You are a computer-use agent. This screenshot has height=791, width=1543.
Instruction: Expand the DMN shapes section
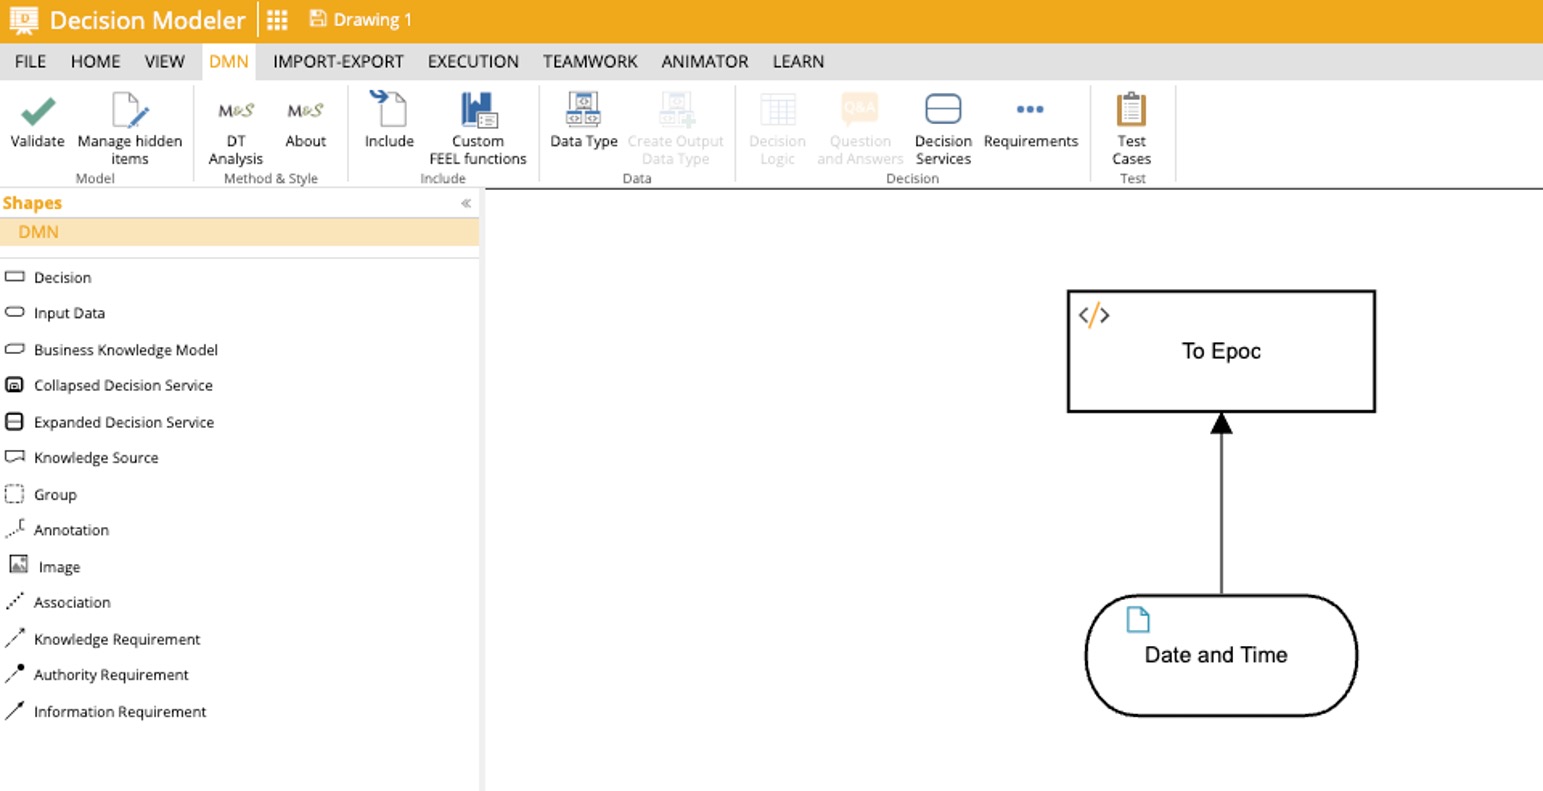(x=39, y=232)
